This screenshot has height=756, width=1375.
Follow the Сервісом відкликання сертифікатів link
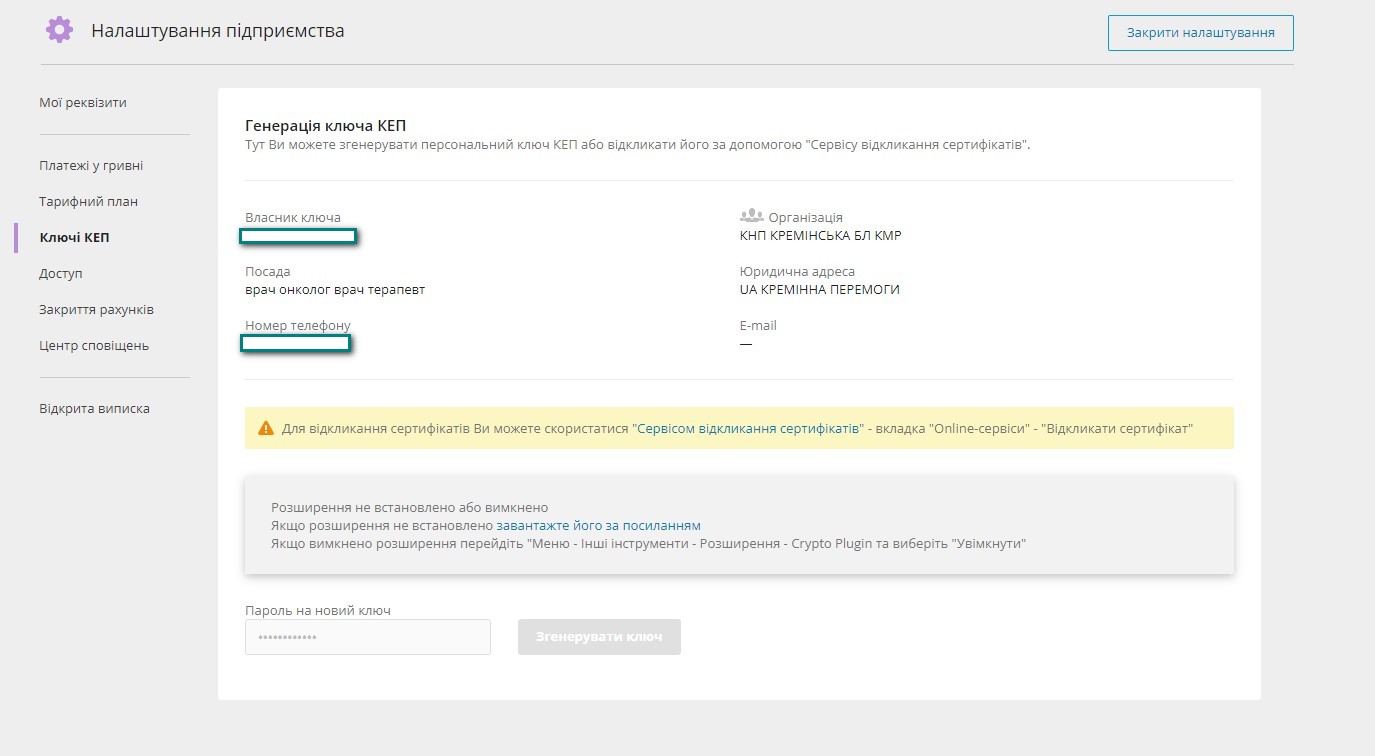[x=748, y=428]
